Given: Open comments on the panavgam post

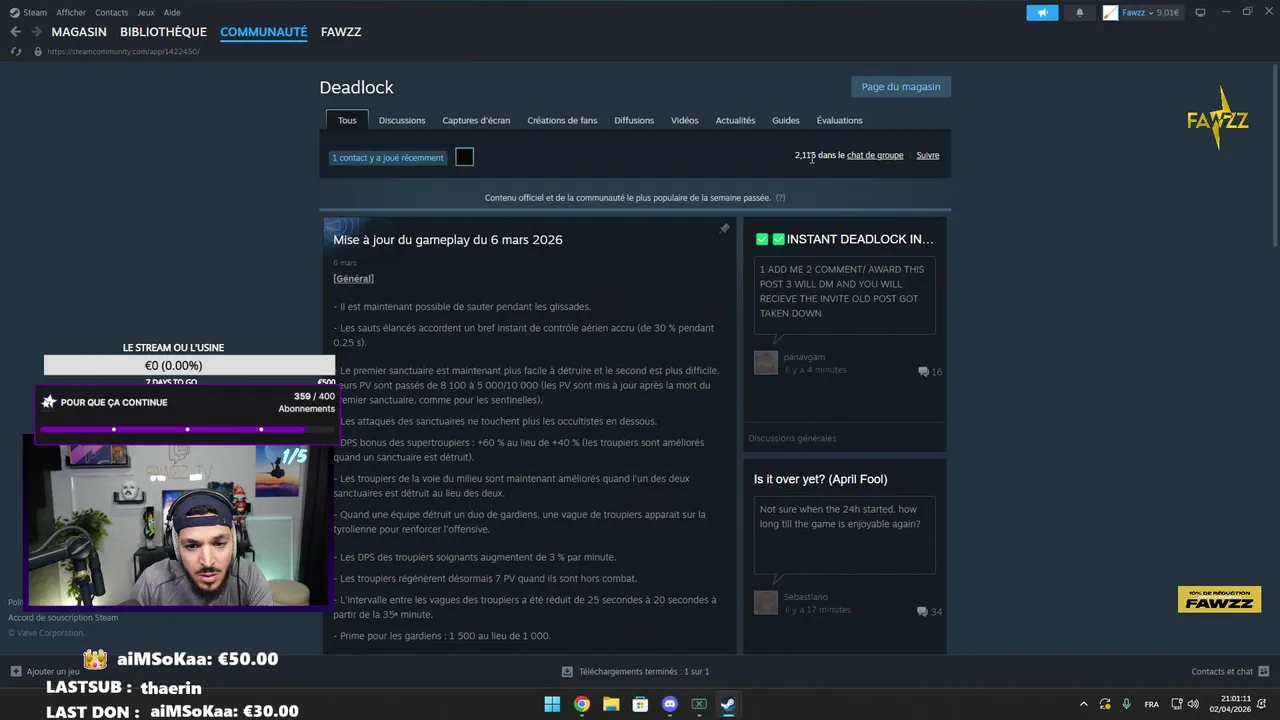Looking at the screenshot, I should pos(930,371).
